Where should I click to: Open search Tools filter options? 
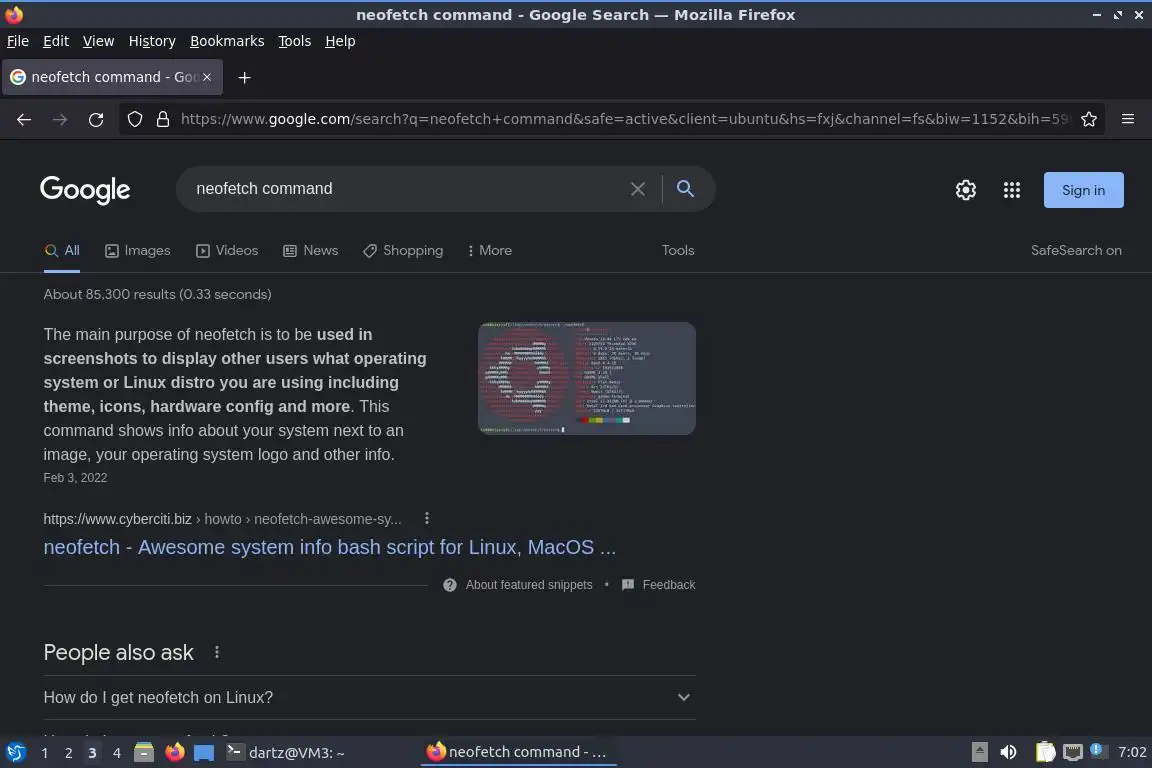point(677,251)
